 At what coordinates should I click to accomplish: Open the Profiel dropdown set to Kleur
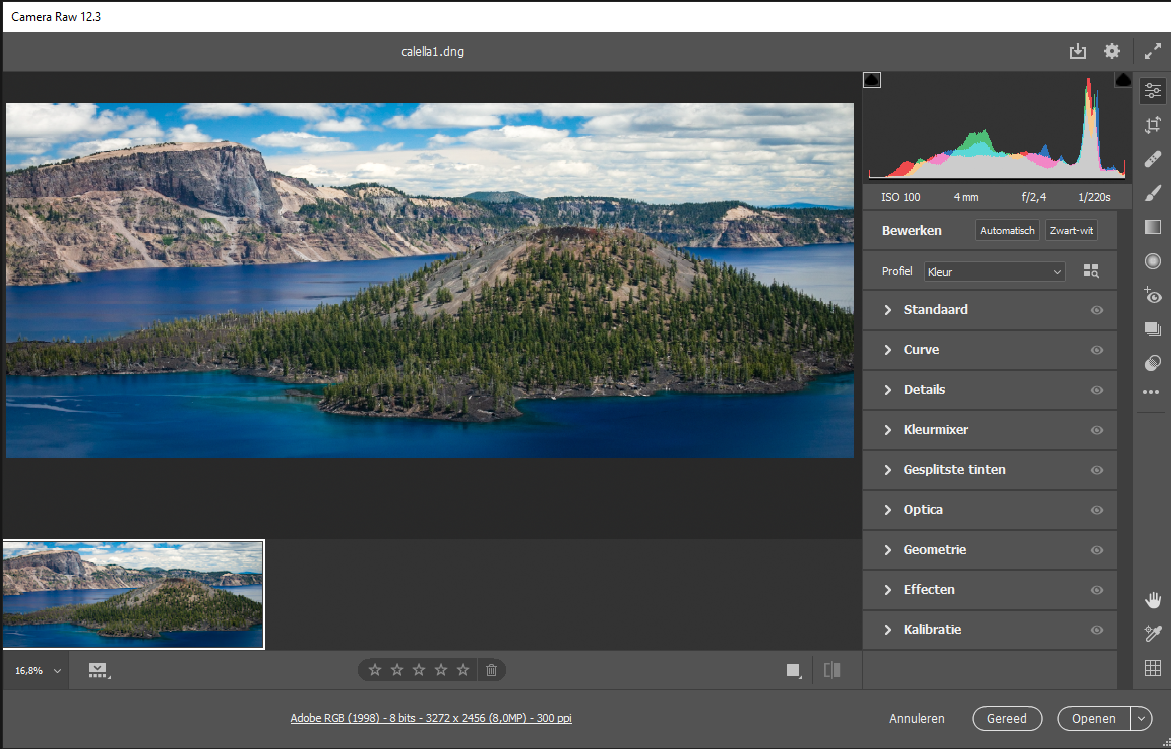tap(993, 271)
